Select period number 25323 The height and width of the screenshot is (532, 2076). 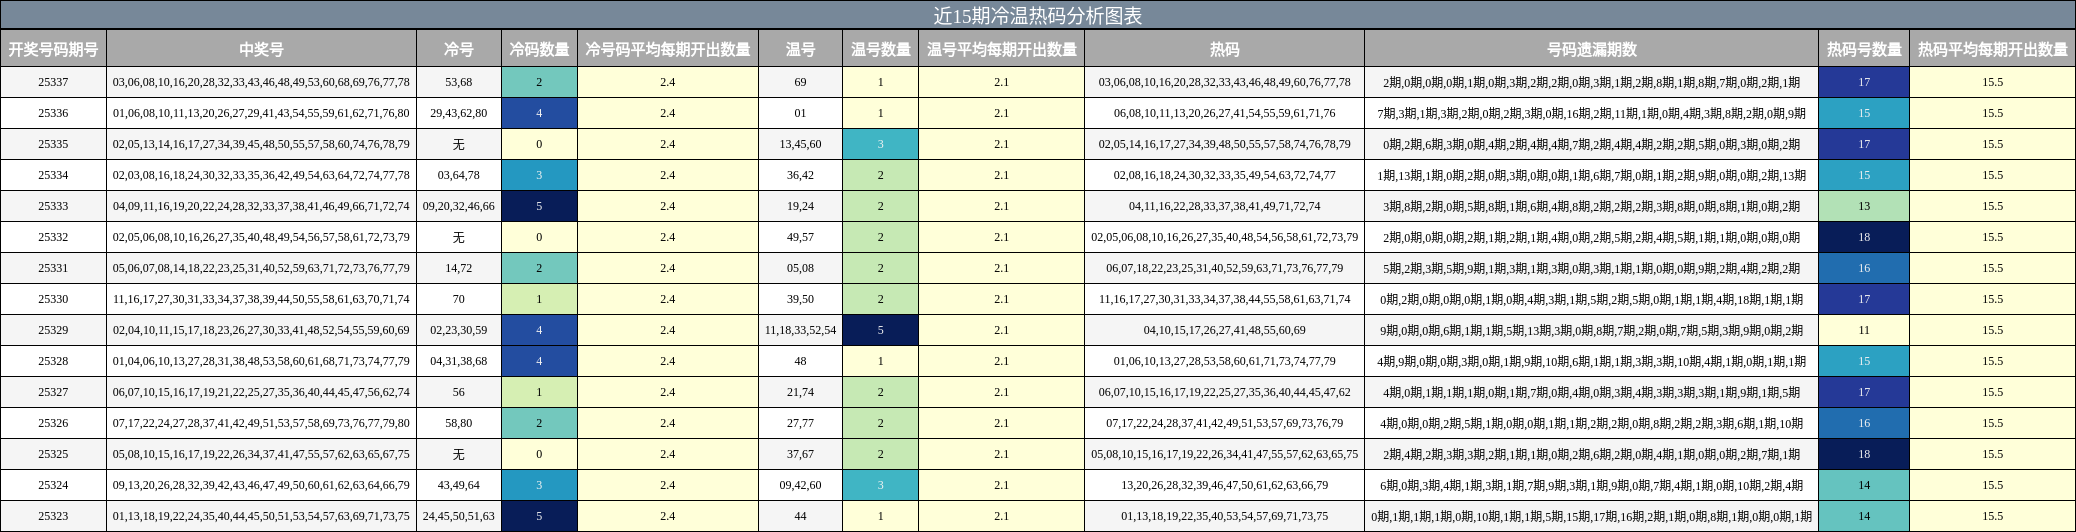coord(53,516)
